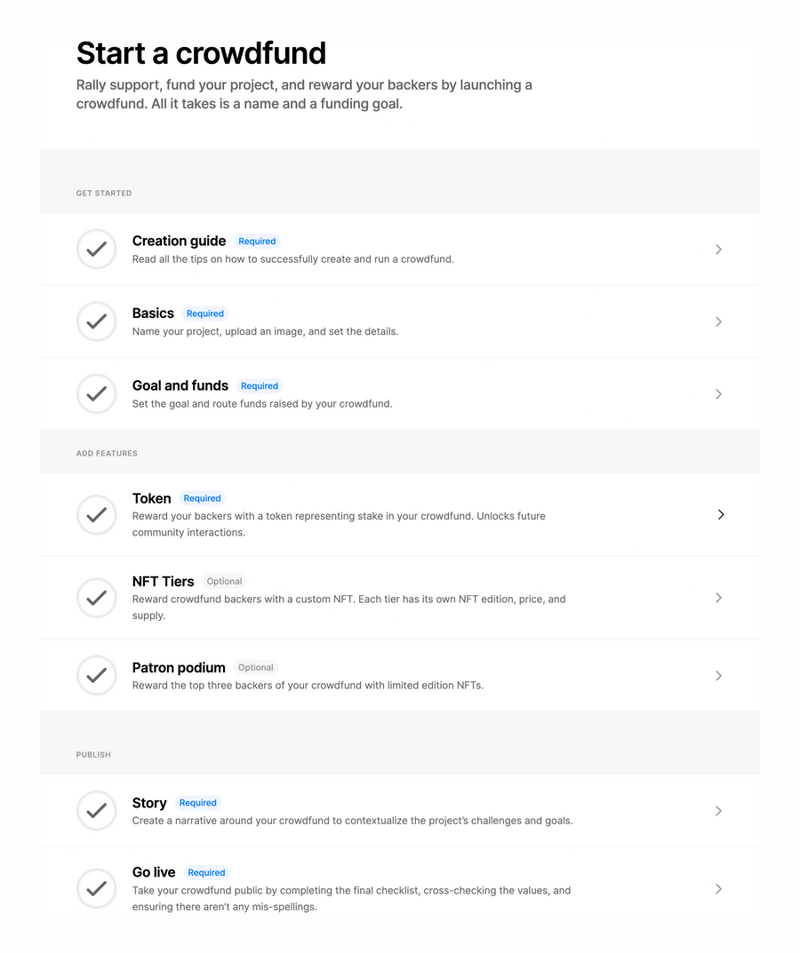Screen dimensions: 800x953
Task: Click the NFT Tiers checkmark circle
Action: tap(96, 598)
